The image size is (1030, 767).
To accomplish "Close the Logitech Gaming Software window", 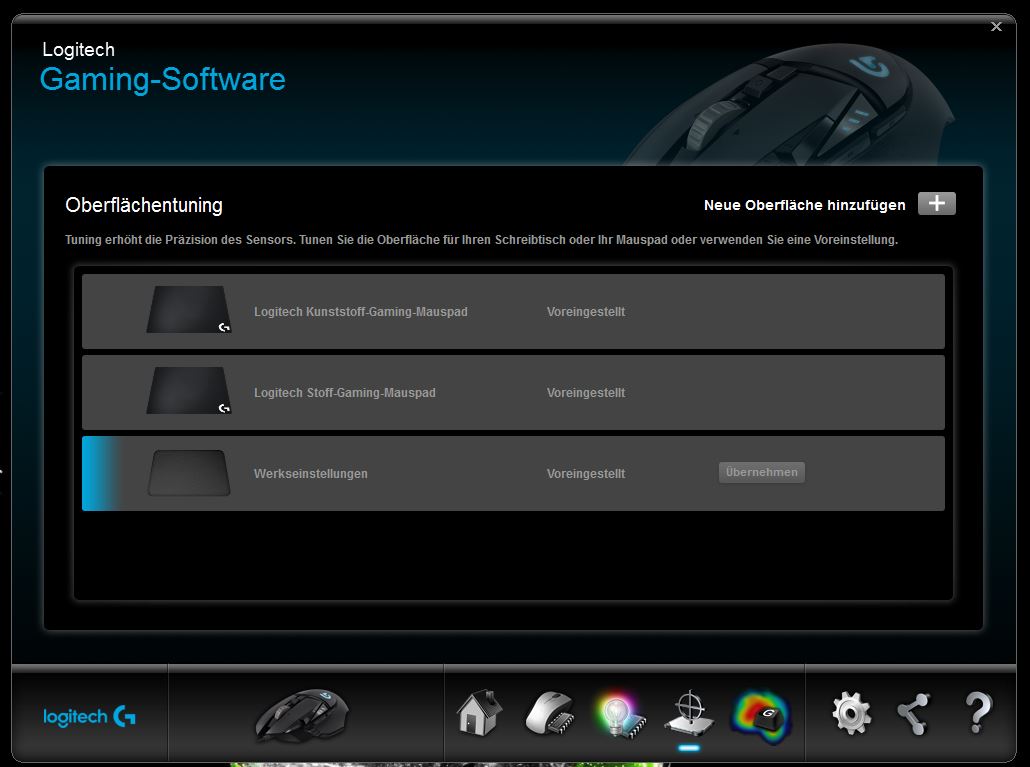I will pyautogui.click(x=996, y=27).
